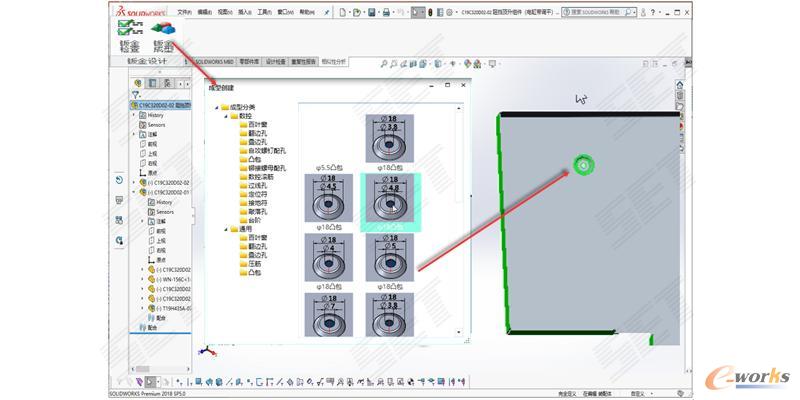Open the Options gear icon

coord(449,12)
